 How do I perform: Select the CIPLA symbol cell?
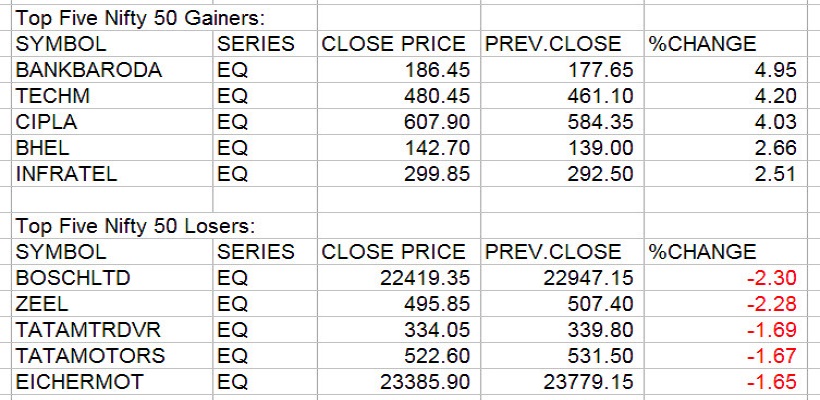pyautogui.click(x=48, y=122)
